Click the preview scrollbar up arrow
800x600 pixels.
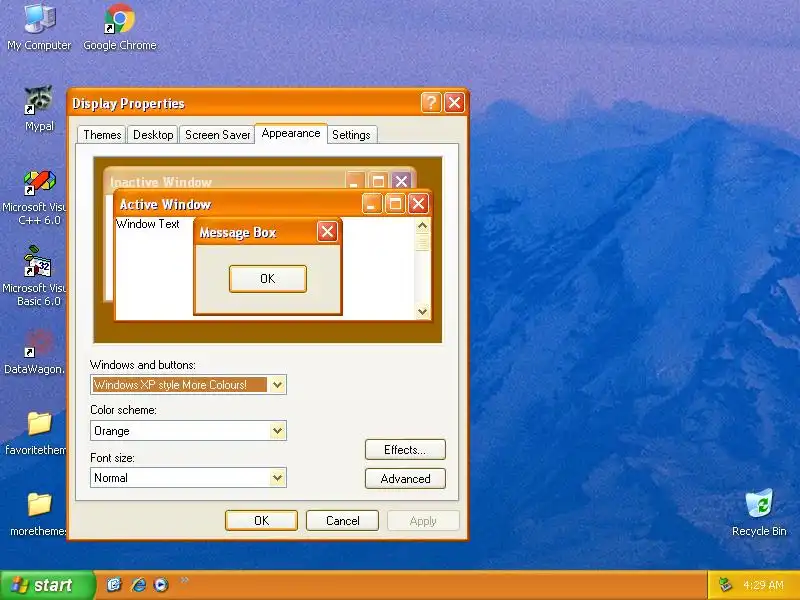tap(422, 225)
